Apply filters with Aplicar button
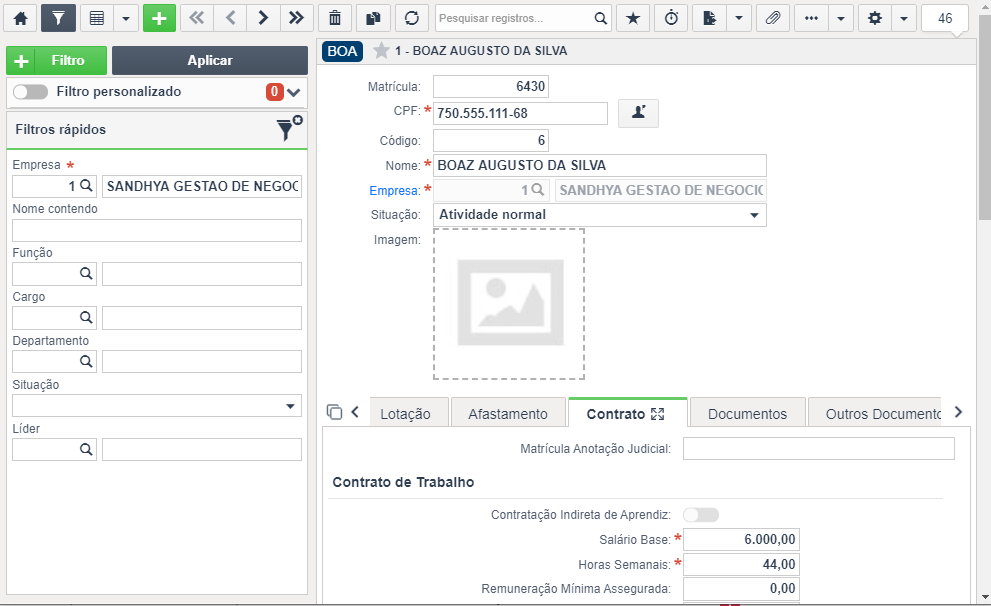 (x=210, y=61)
